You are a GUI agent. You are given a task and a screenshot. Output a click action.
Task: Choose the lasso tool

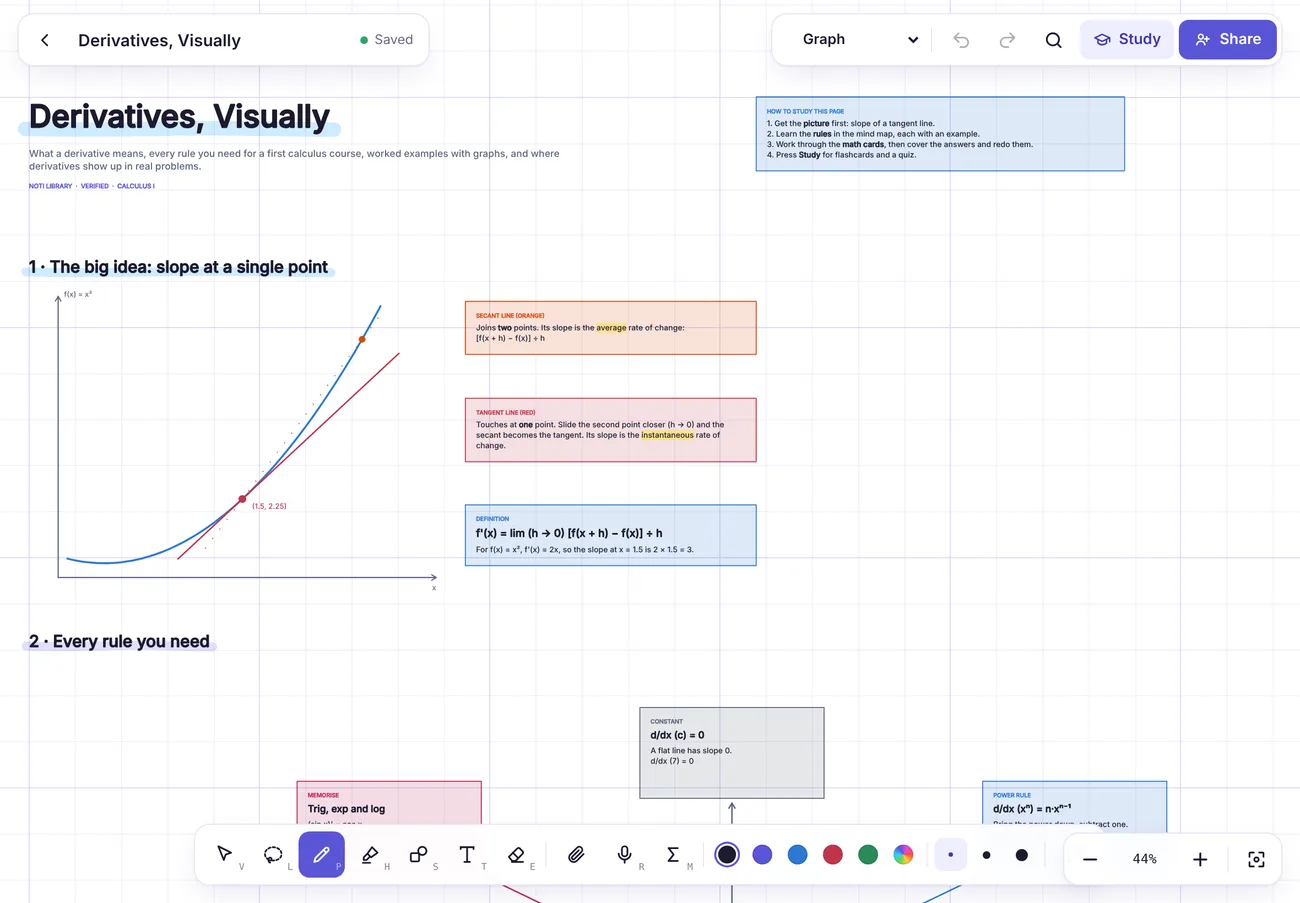tap(273, 855)
